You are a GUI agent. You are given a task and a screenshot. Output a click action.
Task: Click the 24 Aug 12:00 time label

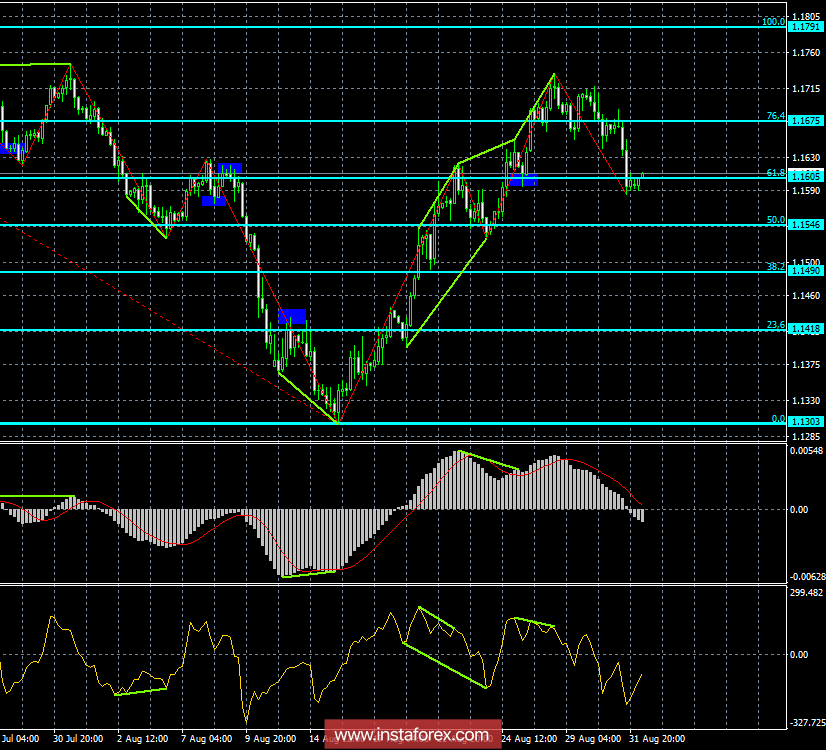(x=528, y=739)
